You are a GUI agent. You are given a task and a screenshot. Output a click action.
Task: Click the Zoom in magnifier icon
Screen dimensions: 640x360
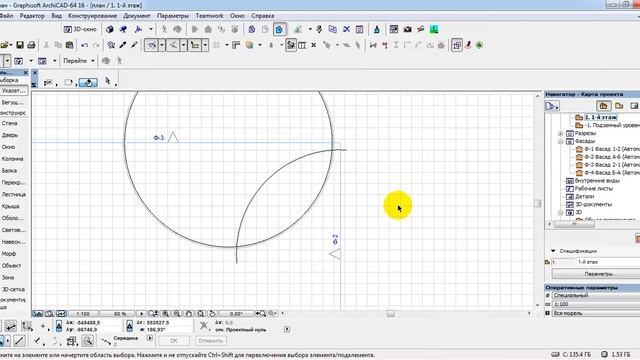[x=165, y=313]
